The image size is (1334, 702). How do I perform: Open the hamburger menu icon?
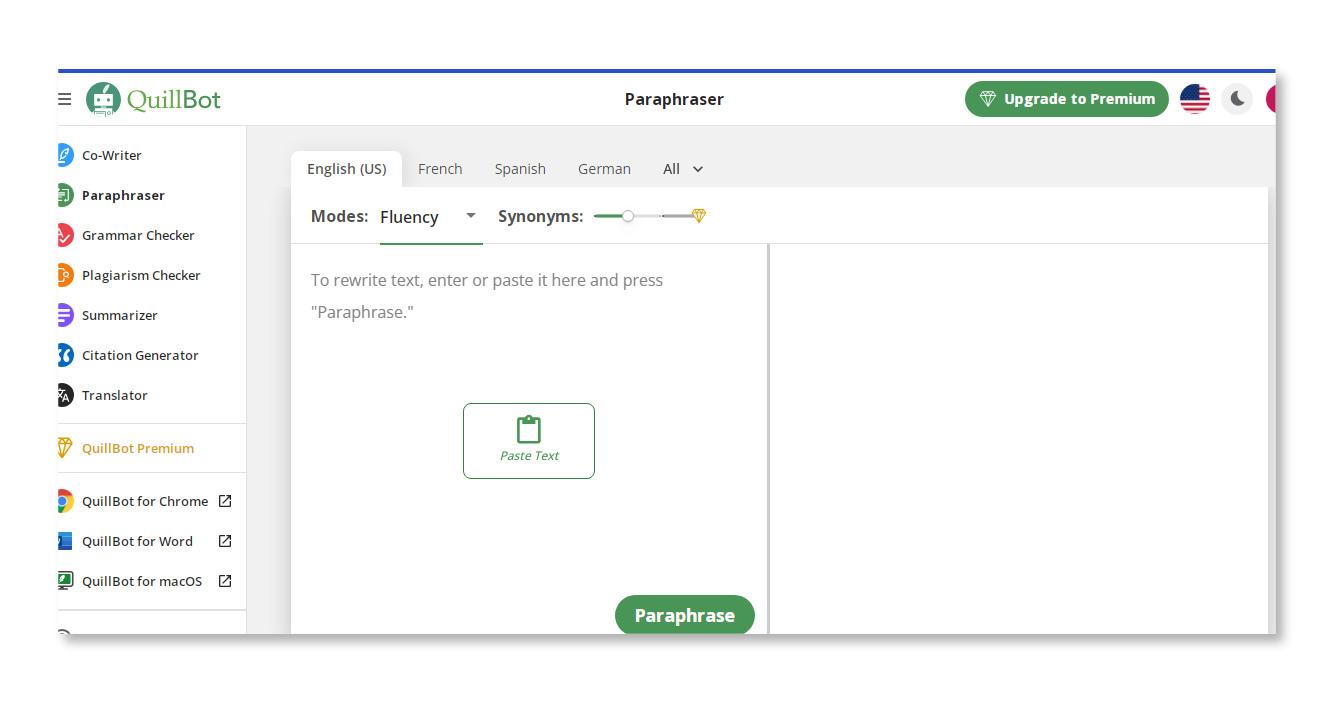click(x=65, y=99)
